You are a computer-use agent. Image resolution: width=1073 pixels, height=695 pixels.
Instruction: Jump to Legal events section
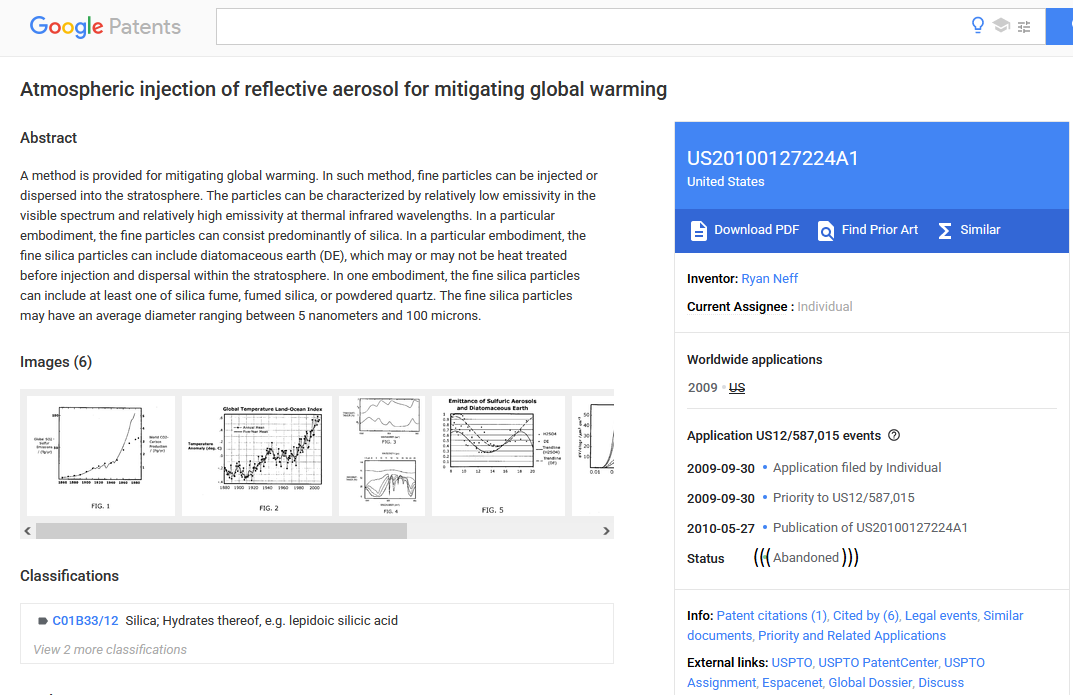click(941, 616)
